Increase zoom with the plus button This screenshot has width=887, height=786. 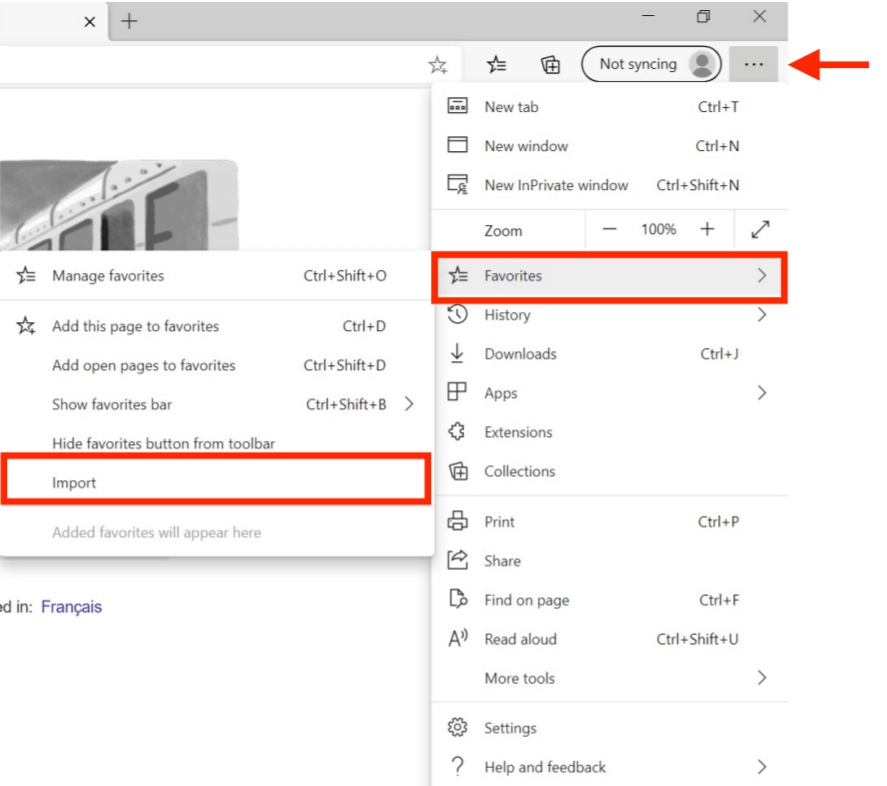[707, 229]
